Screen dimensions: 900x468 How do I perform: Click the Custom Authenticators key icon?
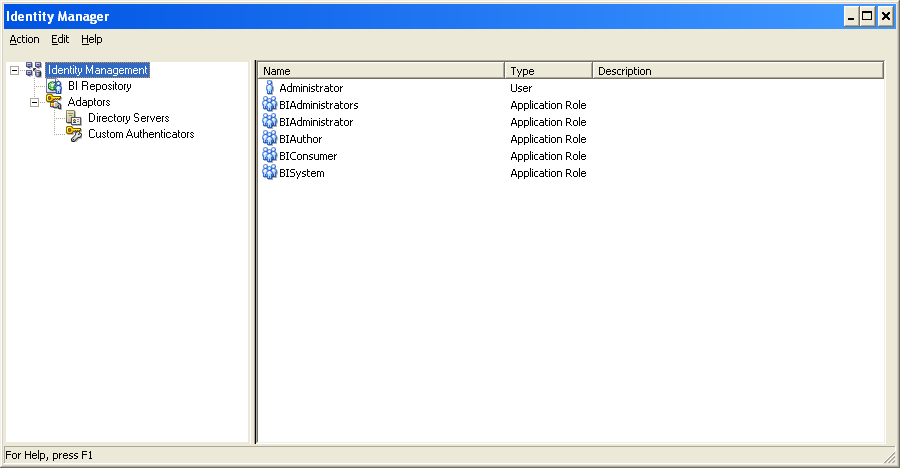pyautogui.click(x=74, y=134)
